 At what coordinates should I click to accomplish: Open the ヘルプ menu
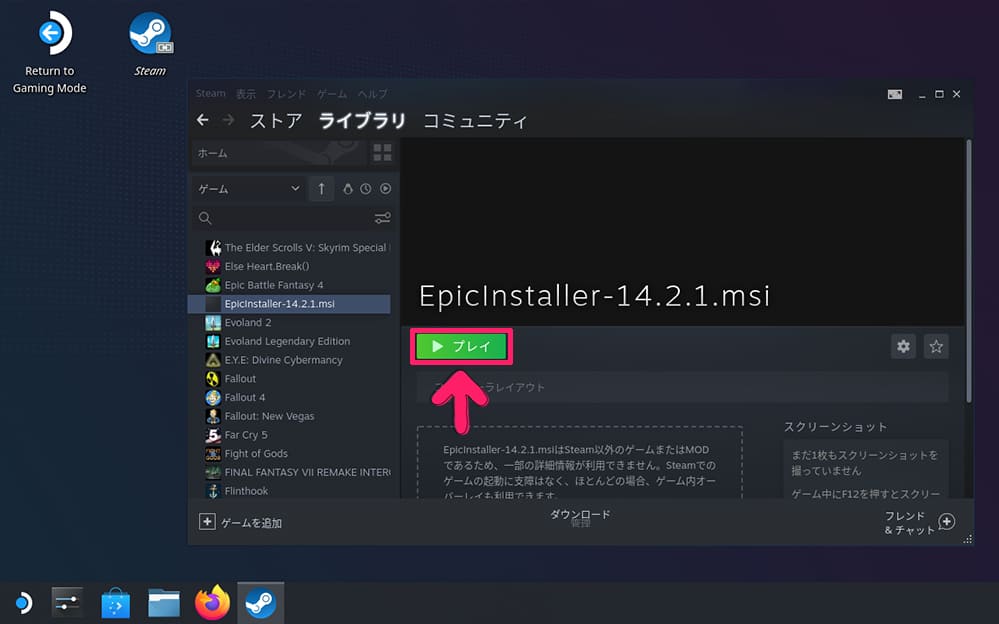tap(373, 94)
